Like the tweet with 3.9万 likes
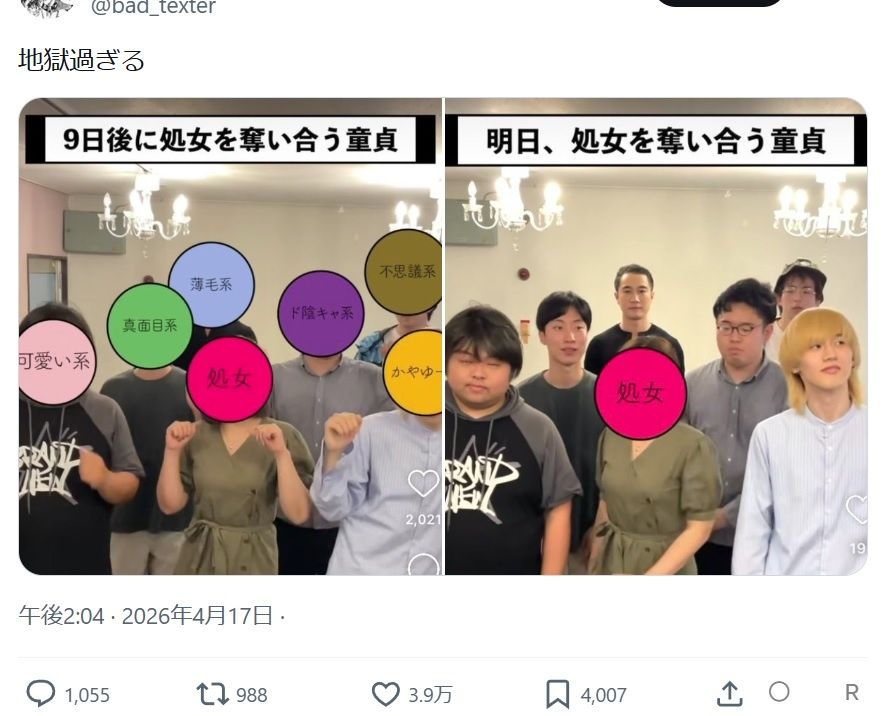The image size is (883, 716). pos(386,694)
